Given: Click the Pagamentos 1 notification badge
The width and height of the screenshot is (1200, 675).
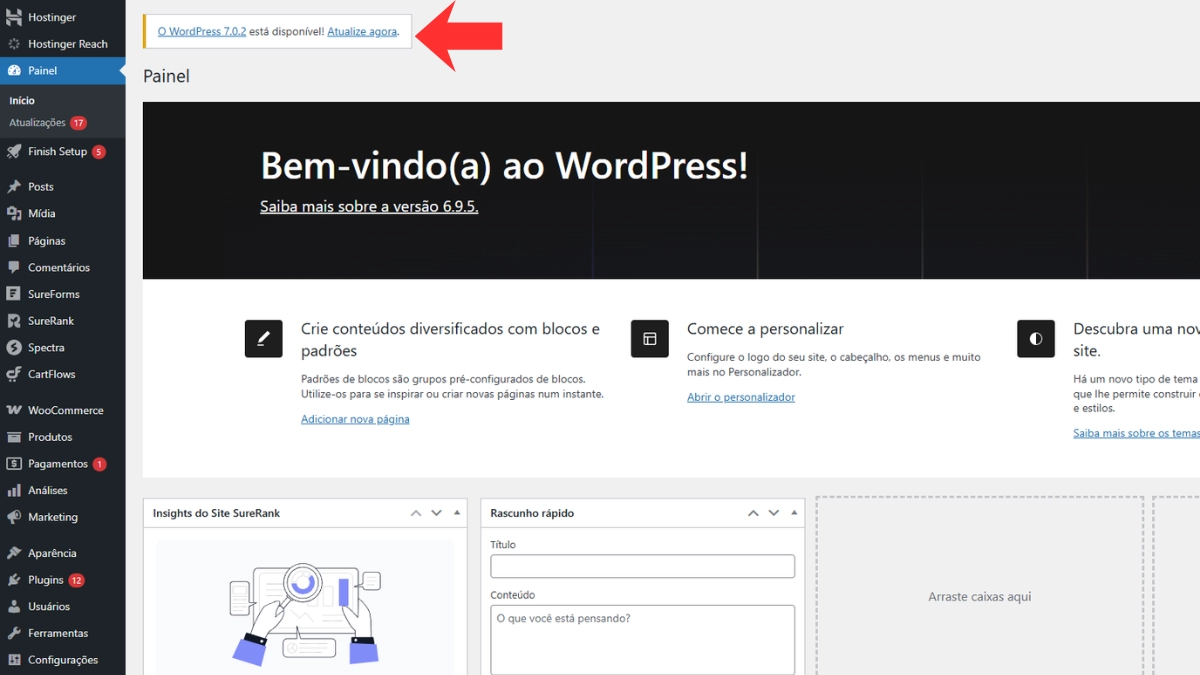Looking at the screenshot, I should click(x=99, y=464).
